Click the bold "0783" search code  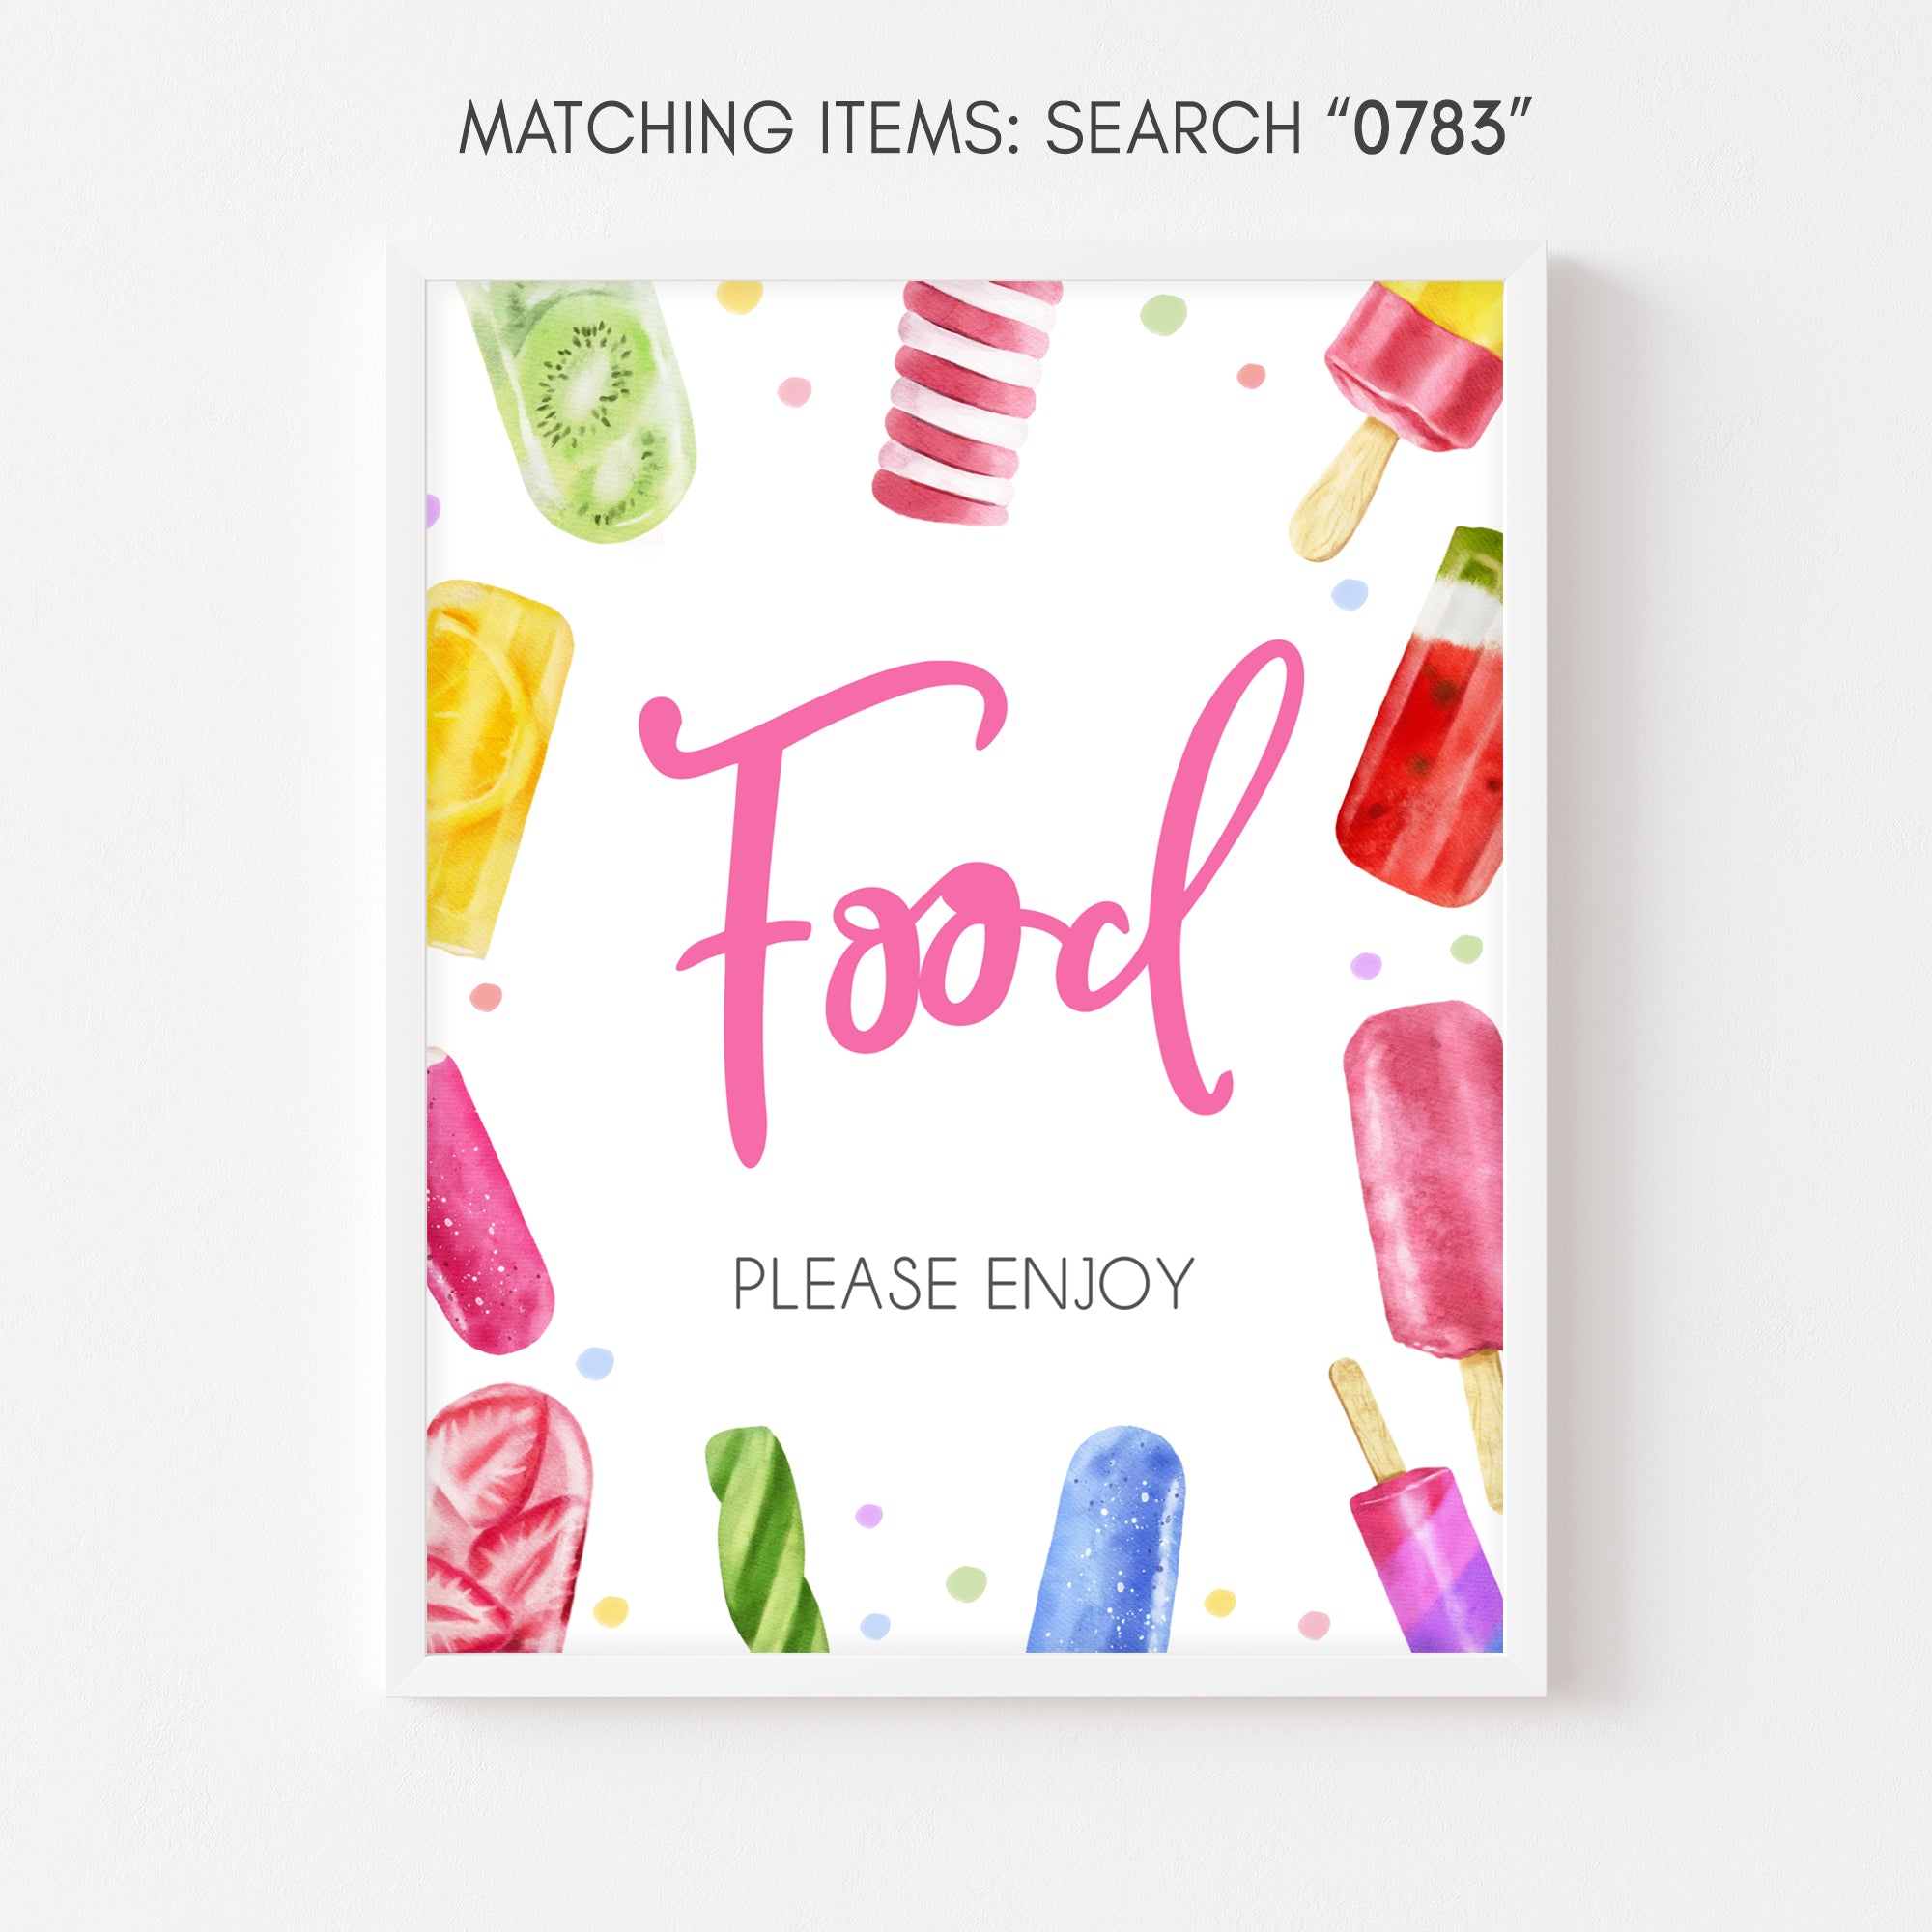(x=1430, y=130)
